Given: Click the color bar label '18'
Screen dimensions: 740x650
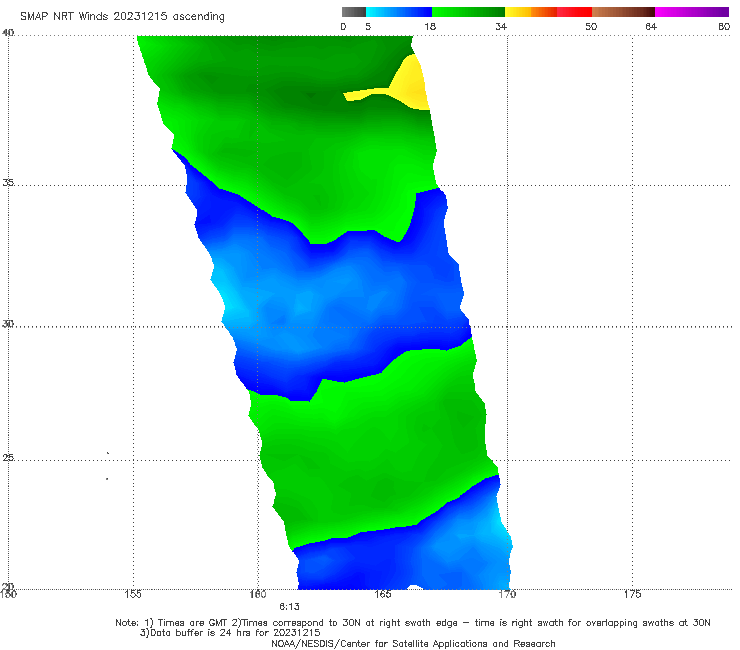Looking at the screenshot, I should tap(430, 26).
